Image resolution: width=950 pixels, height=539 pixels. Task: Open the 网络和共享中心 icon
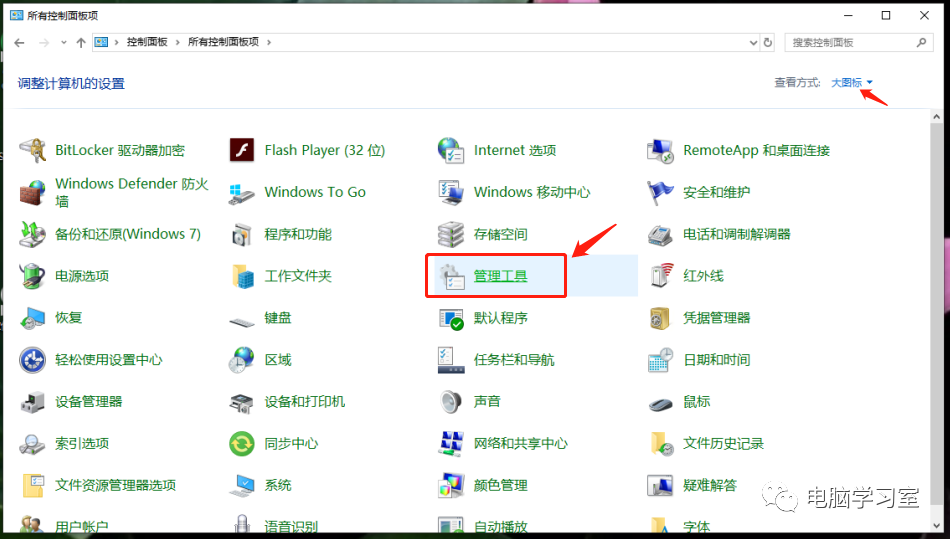[451, 443]
